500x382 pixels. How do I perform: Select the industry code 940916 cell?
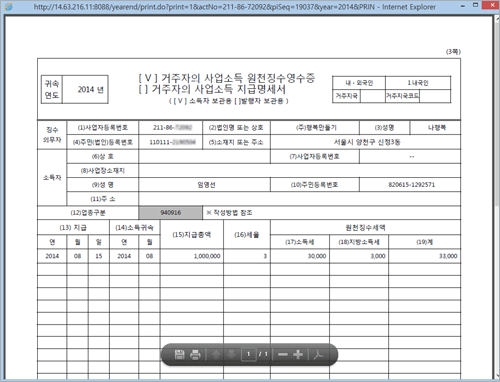coord(170,213)
